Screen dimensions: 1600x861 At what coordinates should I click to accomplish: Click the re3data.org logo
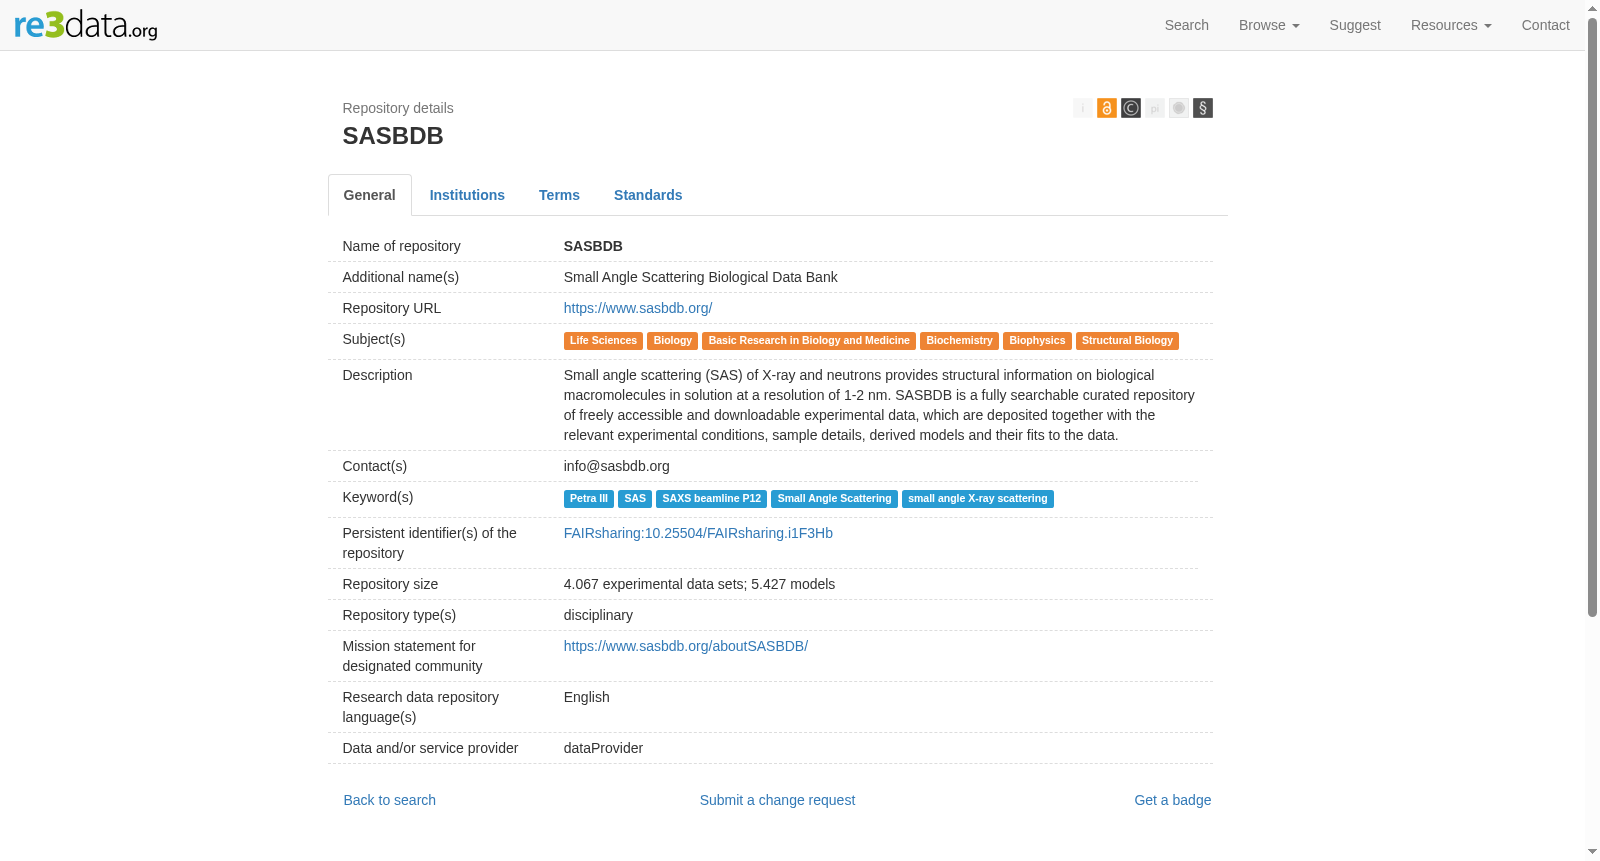click(86, 24)
